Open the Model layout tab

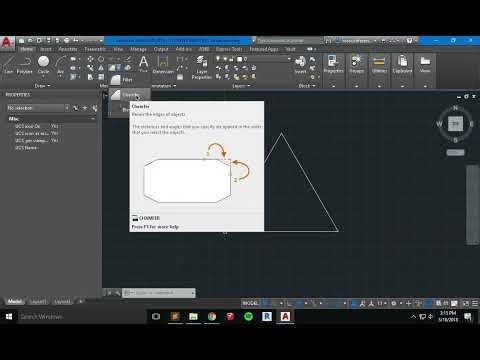point(15,301)
